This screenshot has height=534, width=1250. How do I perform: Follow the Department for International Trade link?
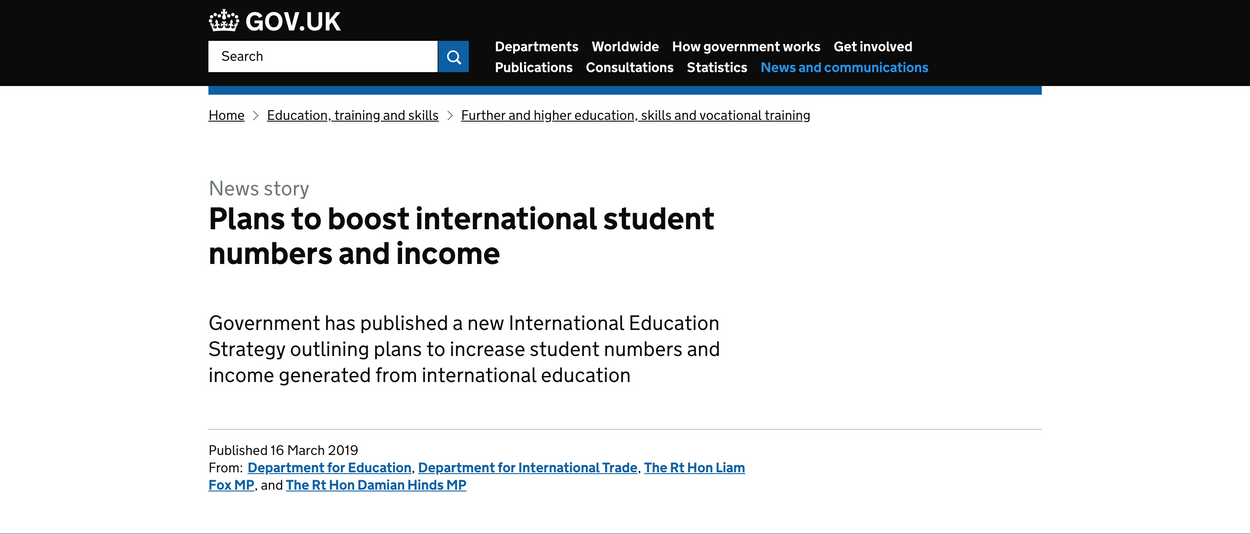528,468
